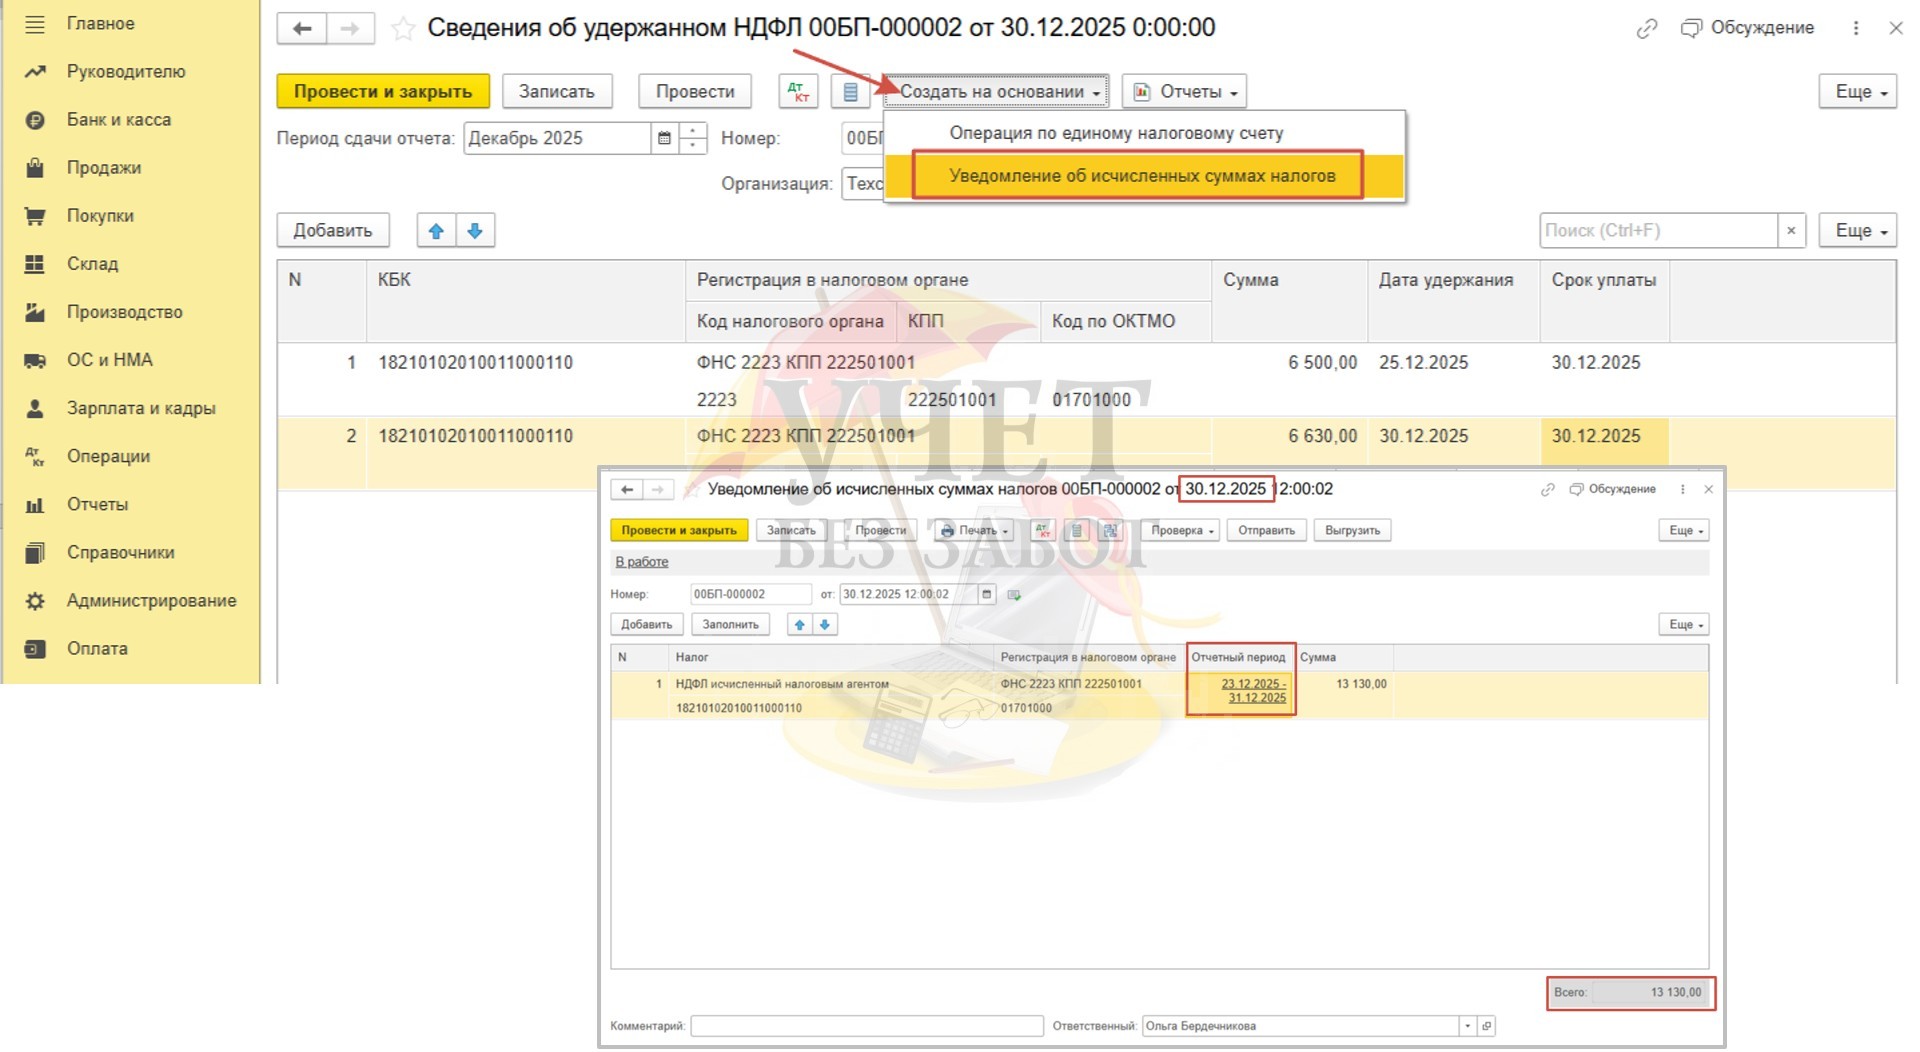The width and height of the screenshot is (1920, 1052).
Task: Open calendar picker for report period
Action: click(x=664, y=139)
